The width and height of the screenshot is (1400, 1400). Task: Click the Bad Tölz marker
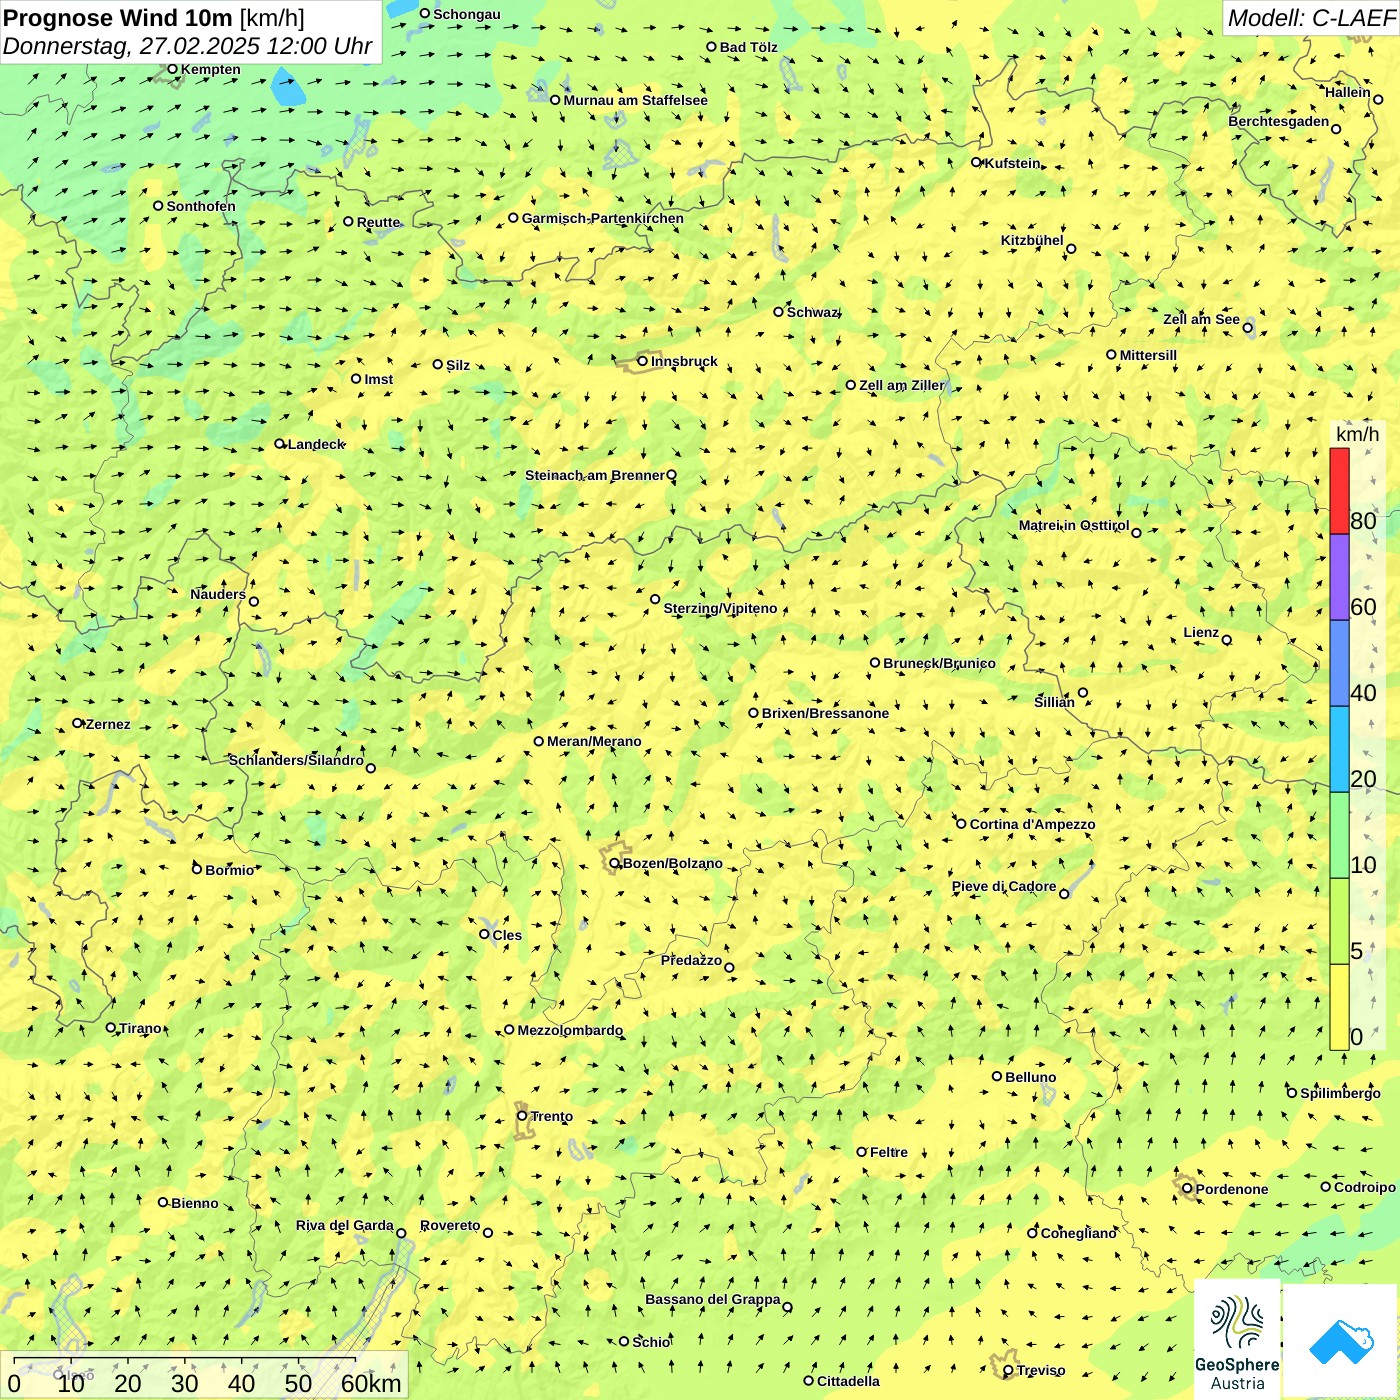711,47
